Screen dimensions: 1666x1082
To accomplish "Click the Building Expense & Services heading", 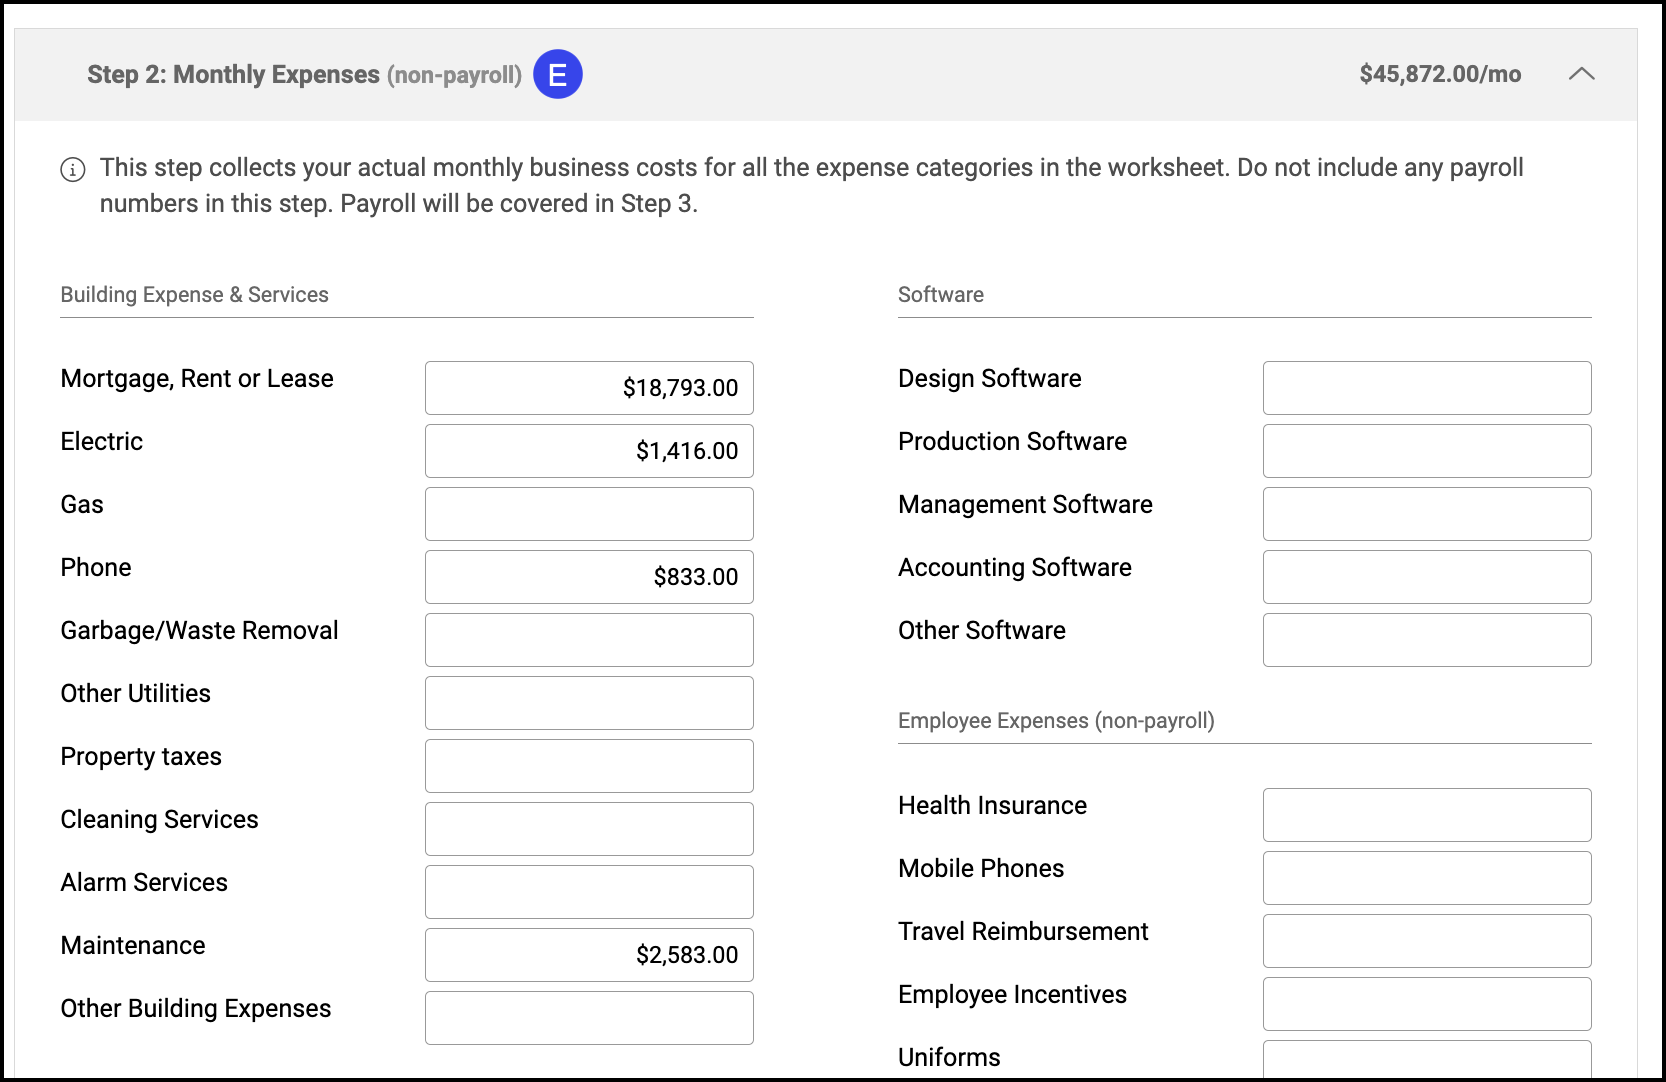I will pyautogui.click(x=194, y=295).
